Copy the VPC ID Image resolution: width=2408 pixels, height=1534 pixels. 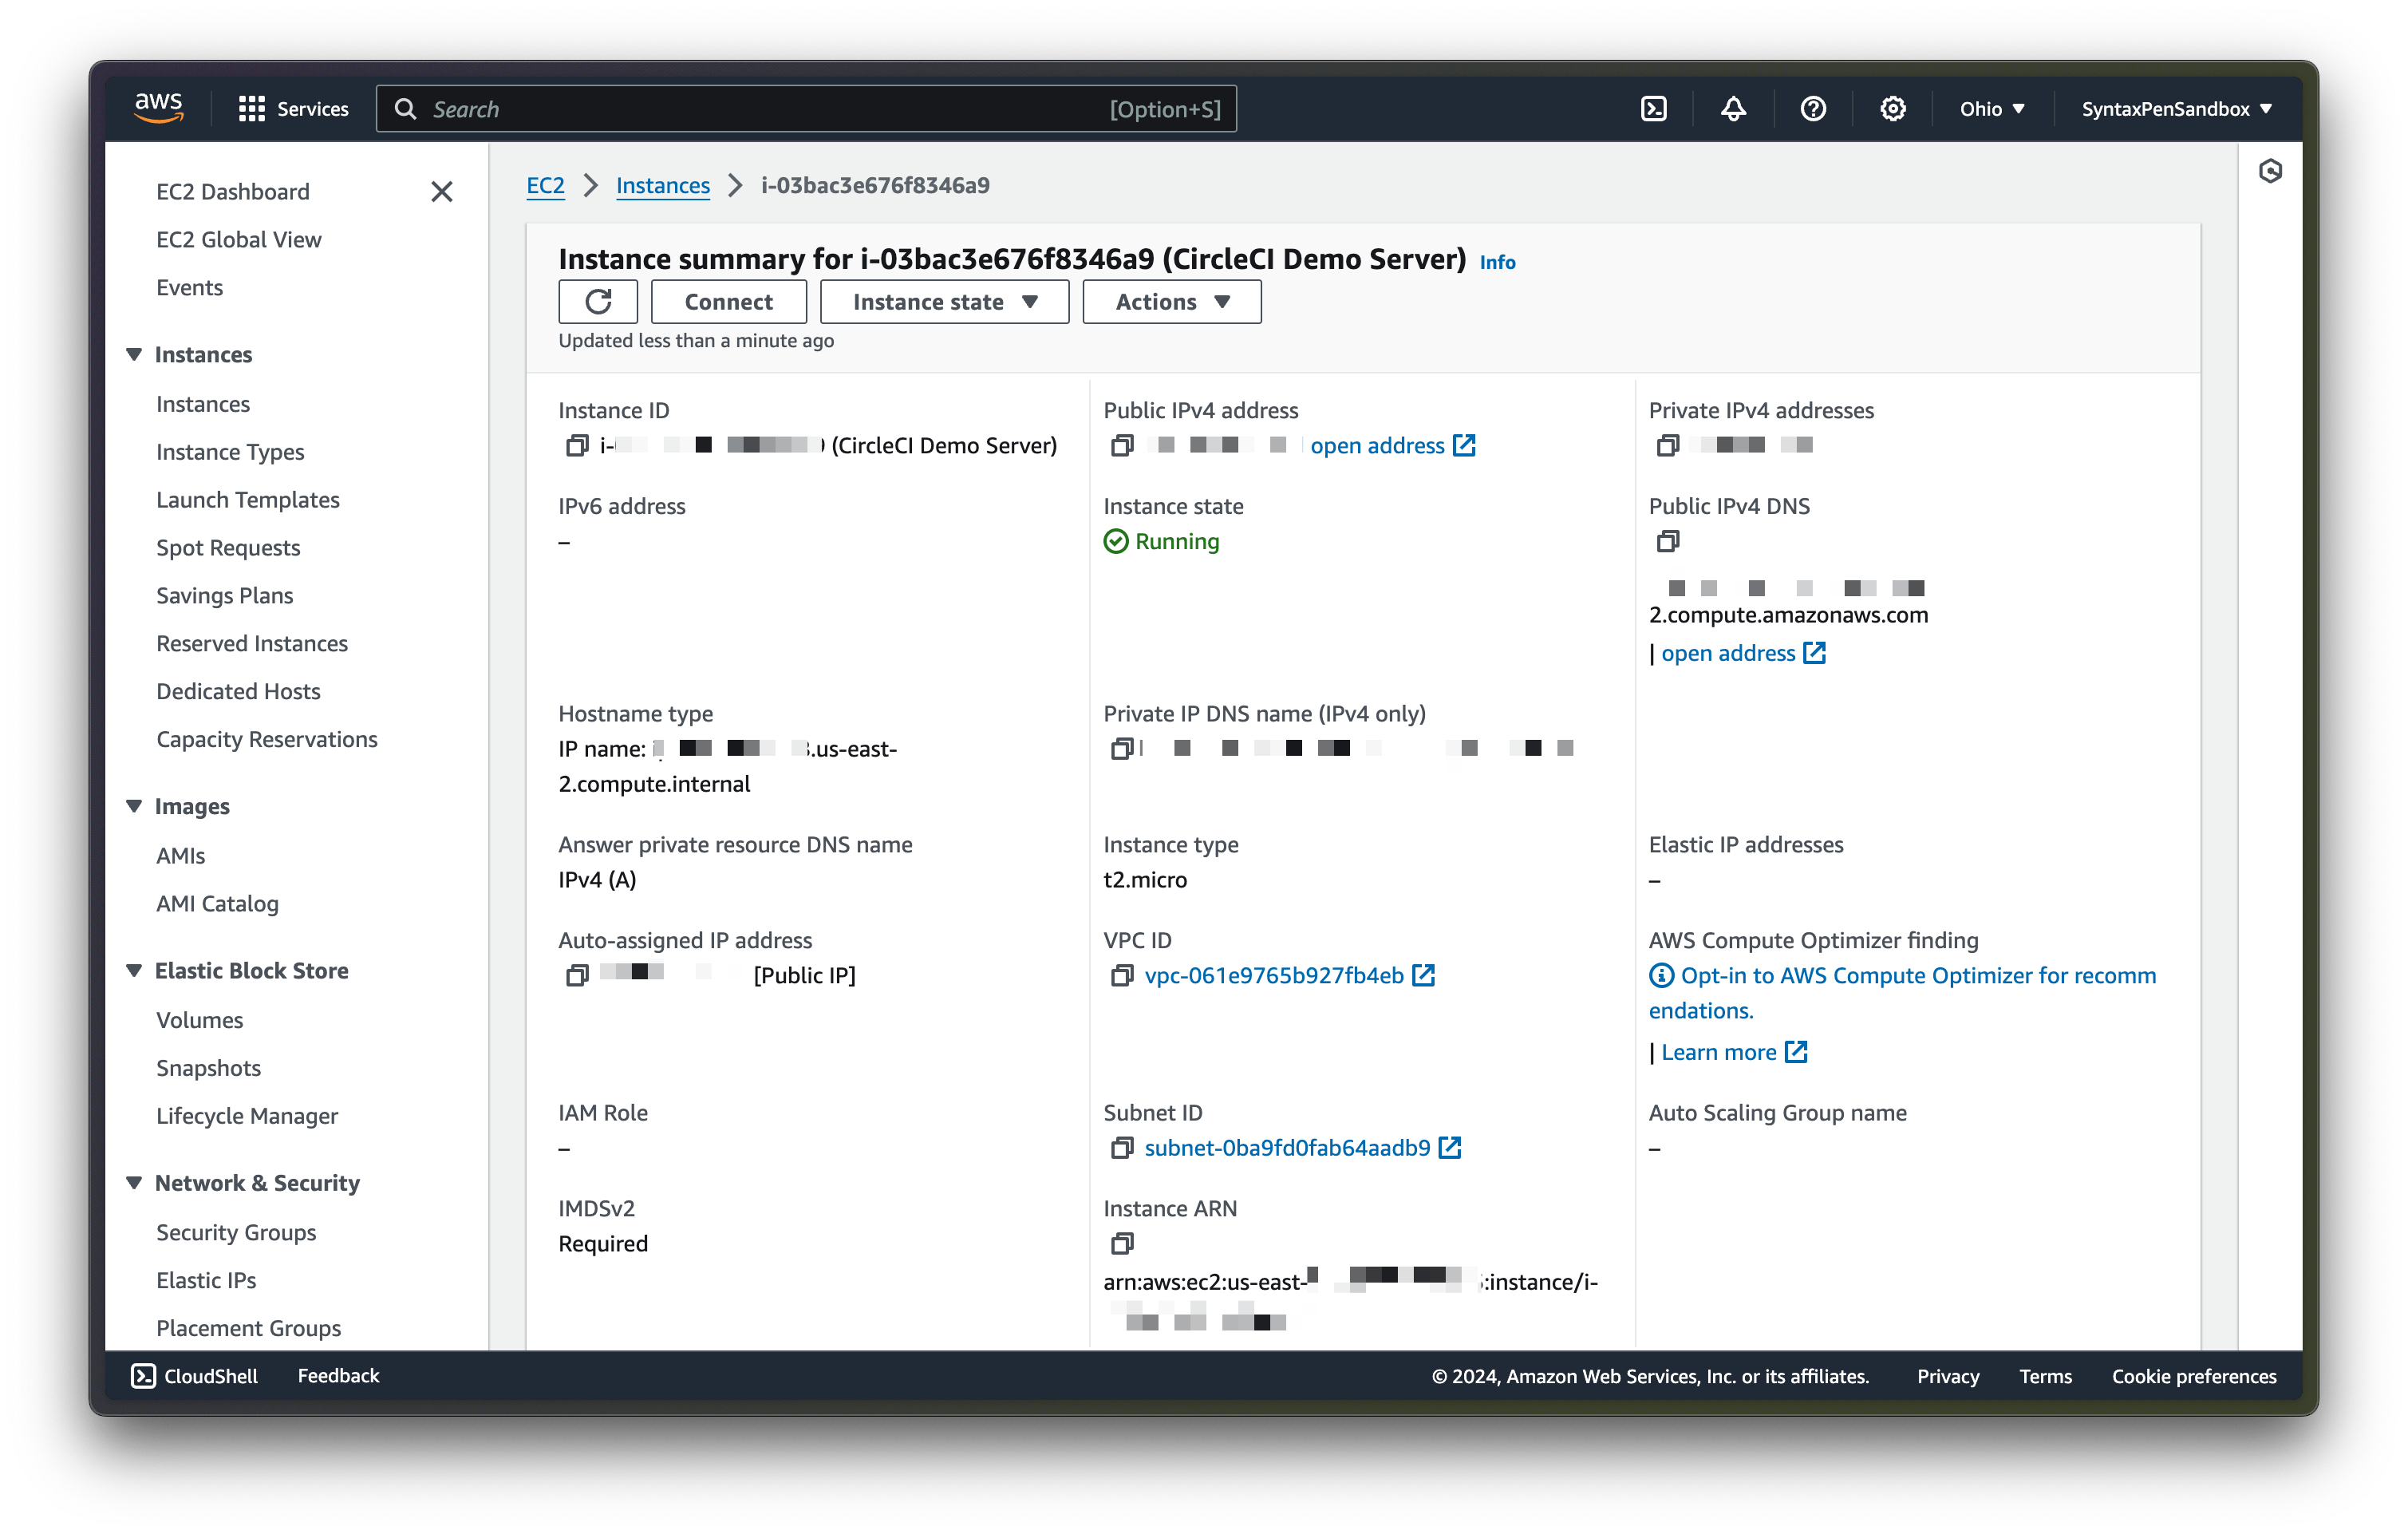tap(1121, 975)
